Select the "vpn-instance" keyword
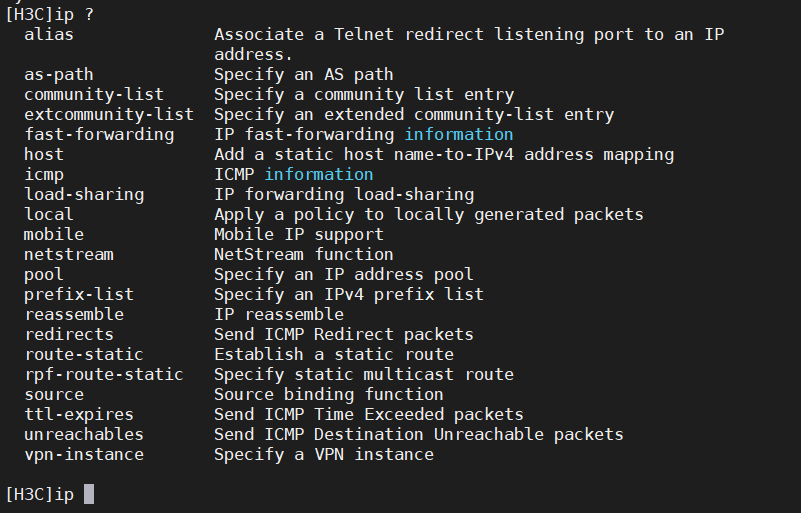The height and width of the screenshot is (513, 801). (84, 454)
